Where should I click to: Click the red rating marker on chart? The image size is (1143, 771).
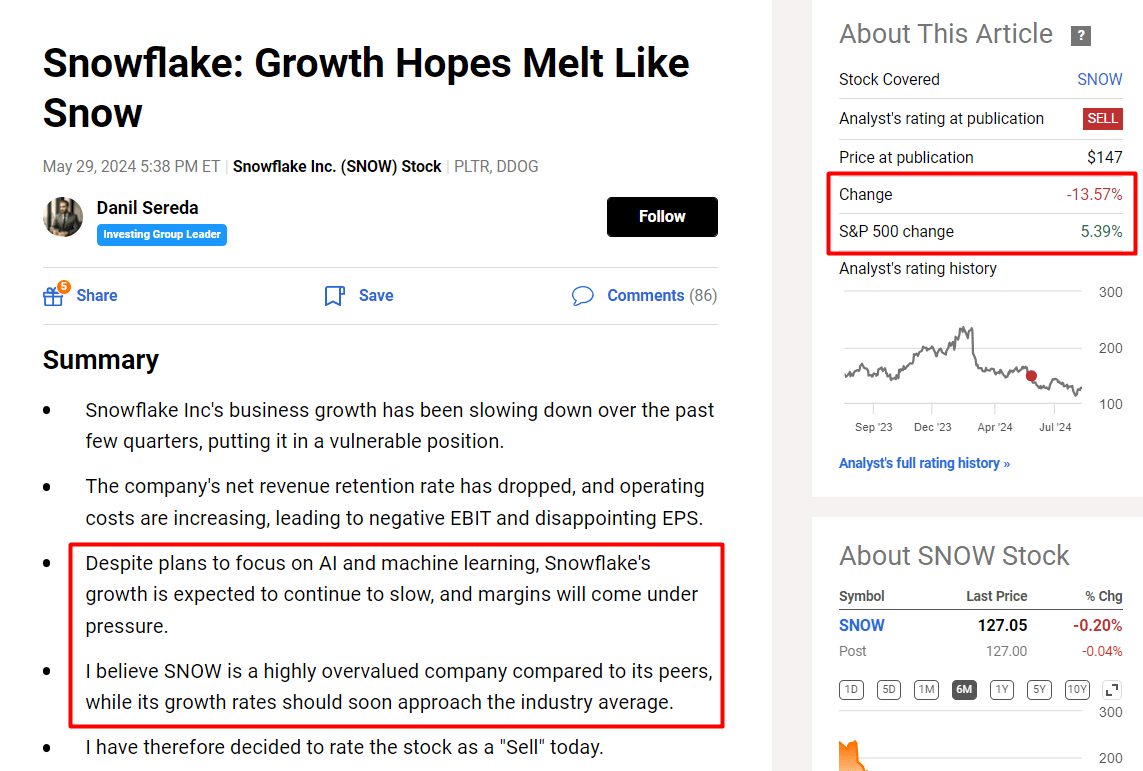point(1031,376)
